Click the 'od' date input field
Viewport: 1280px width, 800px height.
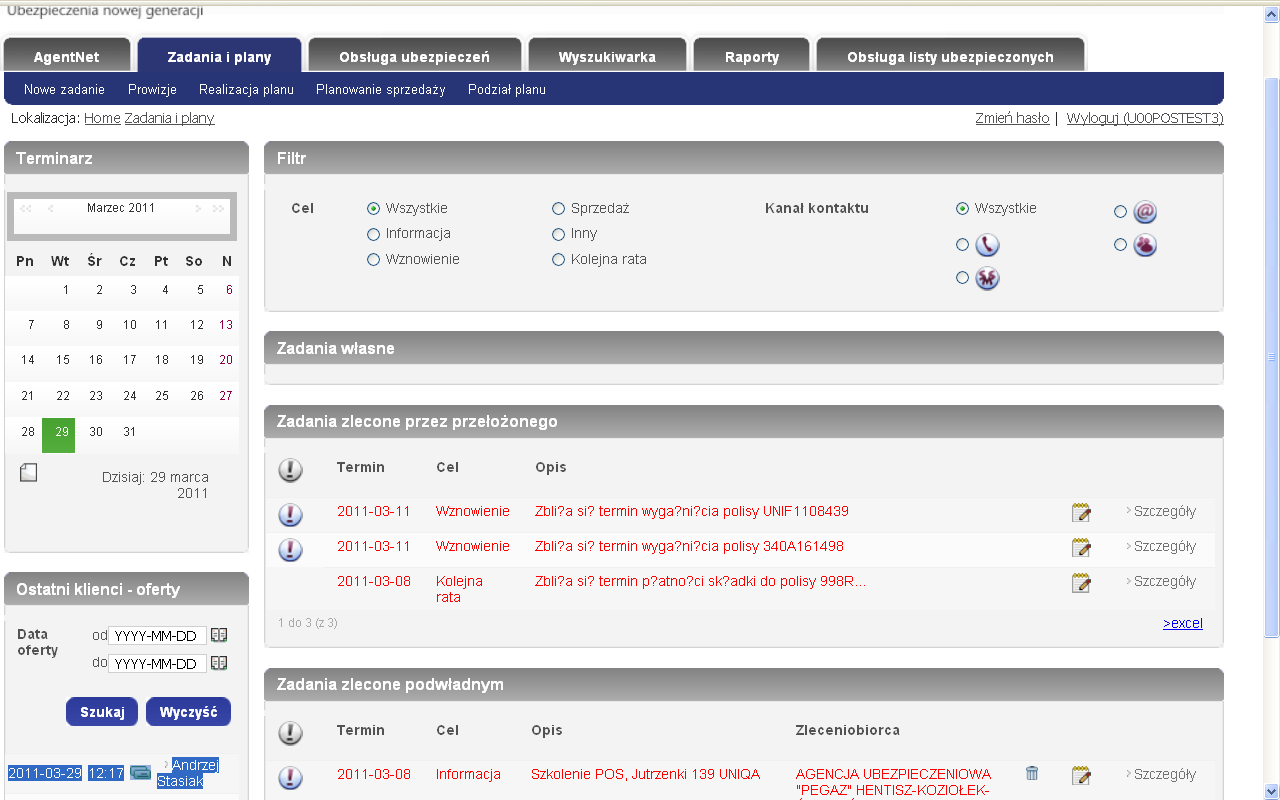pyautogui.click(x=157, y=636)
